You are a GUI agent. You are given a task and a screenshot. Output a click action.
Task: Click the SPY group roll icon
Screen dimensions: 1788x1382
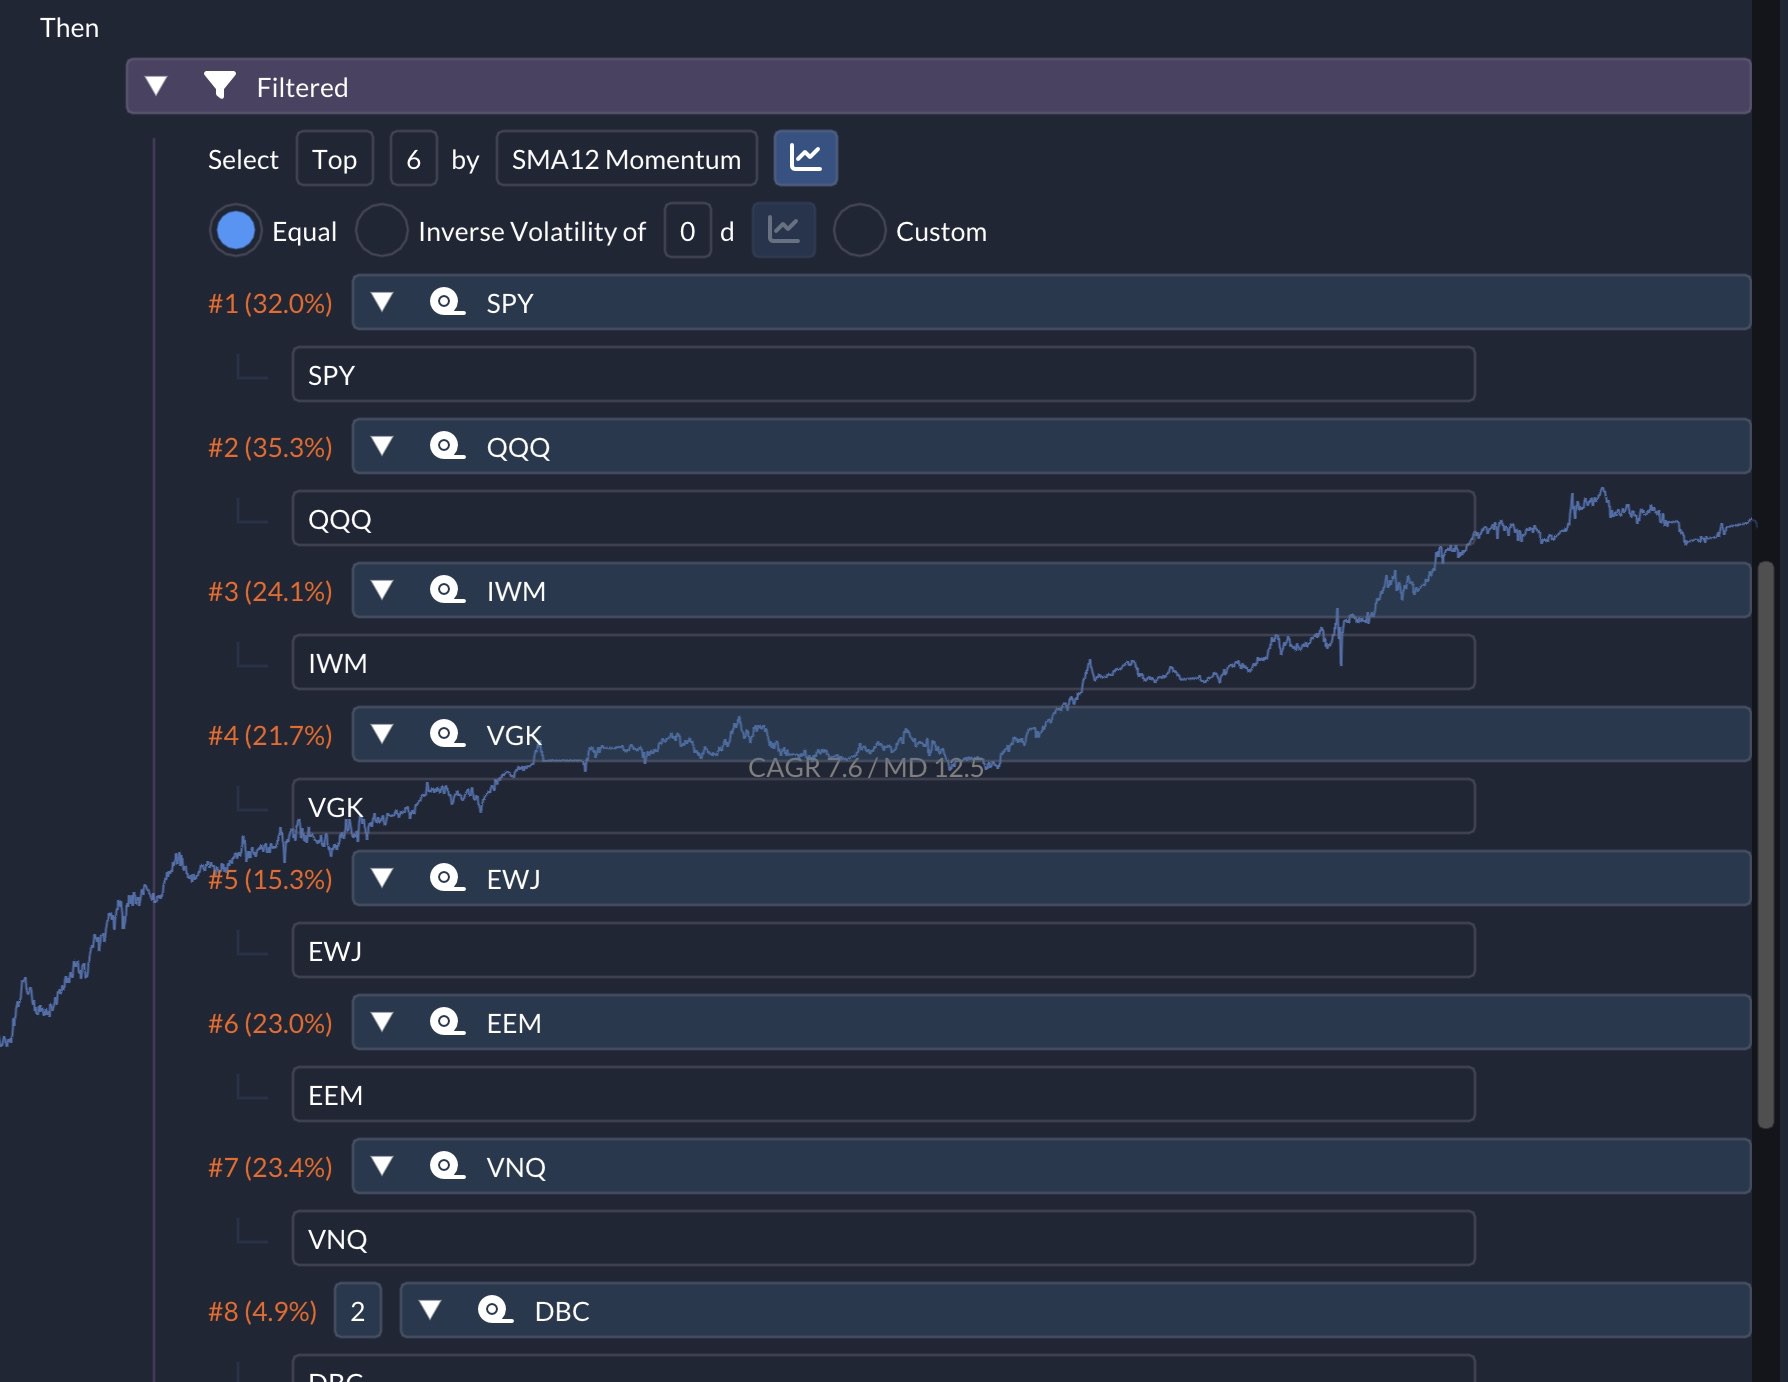(x=447, y=302)
